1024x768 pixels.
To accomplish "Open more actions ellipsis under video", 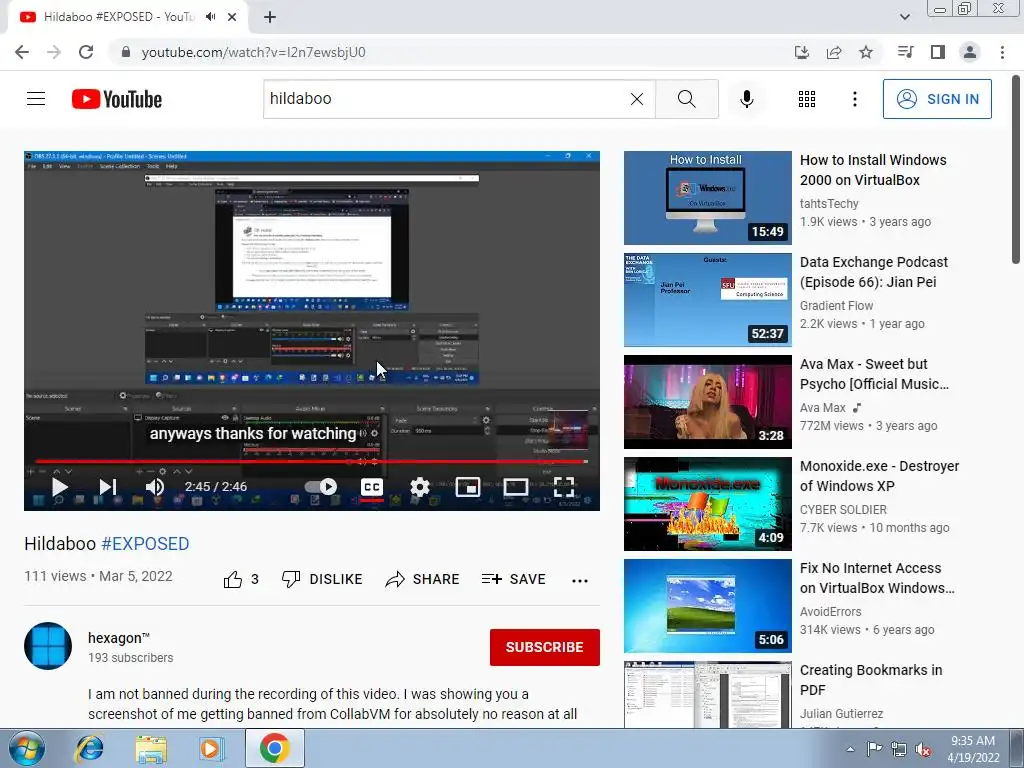I will coord(580,580).
